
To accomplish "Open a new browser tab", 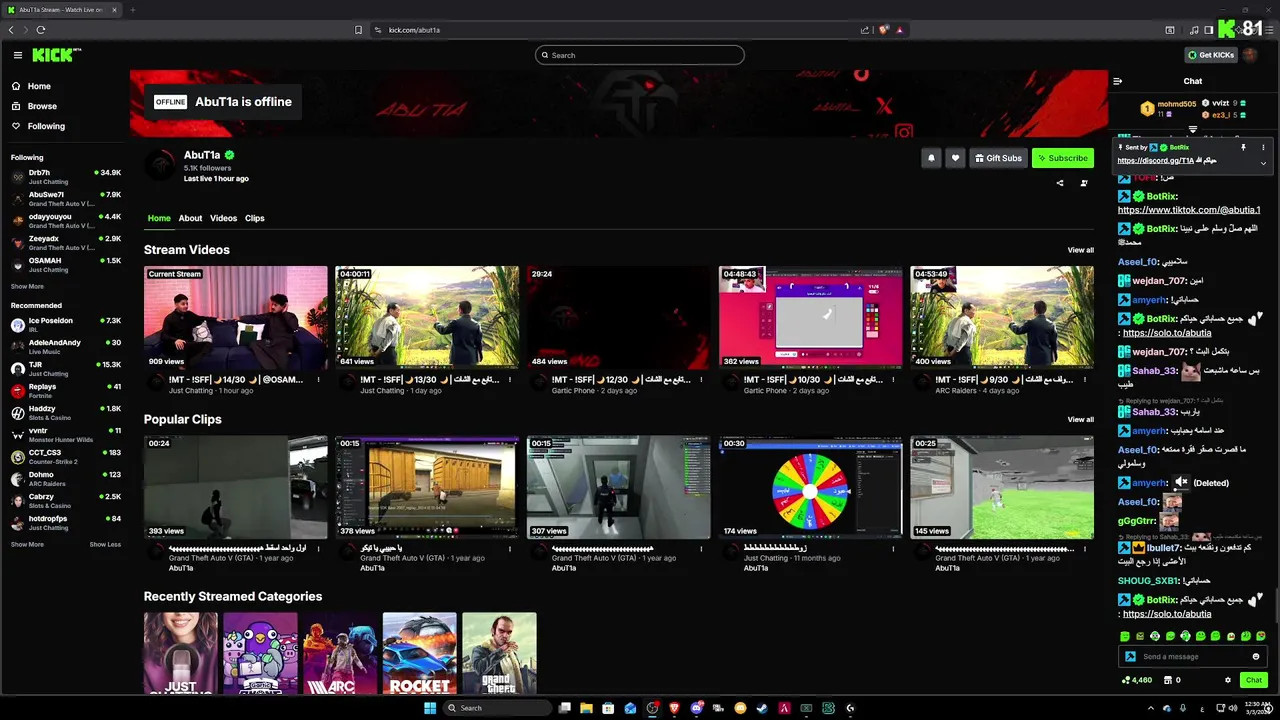I will point(132,10).
